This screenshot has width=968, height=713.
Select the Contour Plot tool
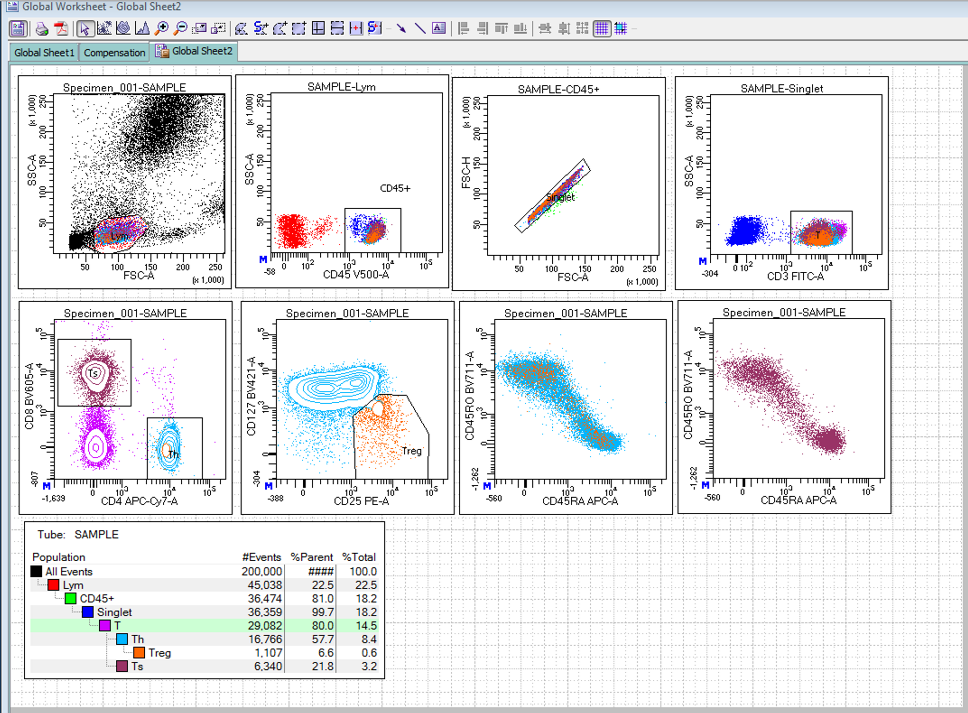(x=122, y=29)
